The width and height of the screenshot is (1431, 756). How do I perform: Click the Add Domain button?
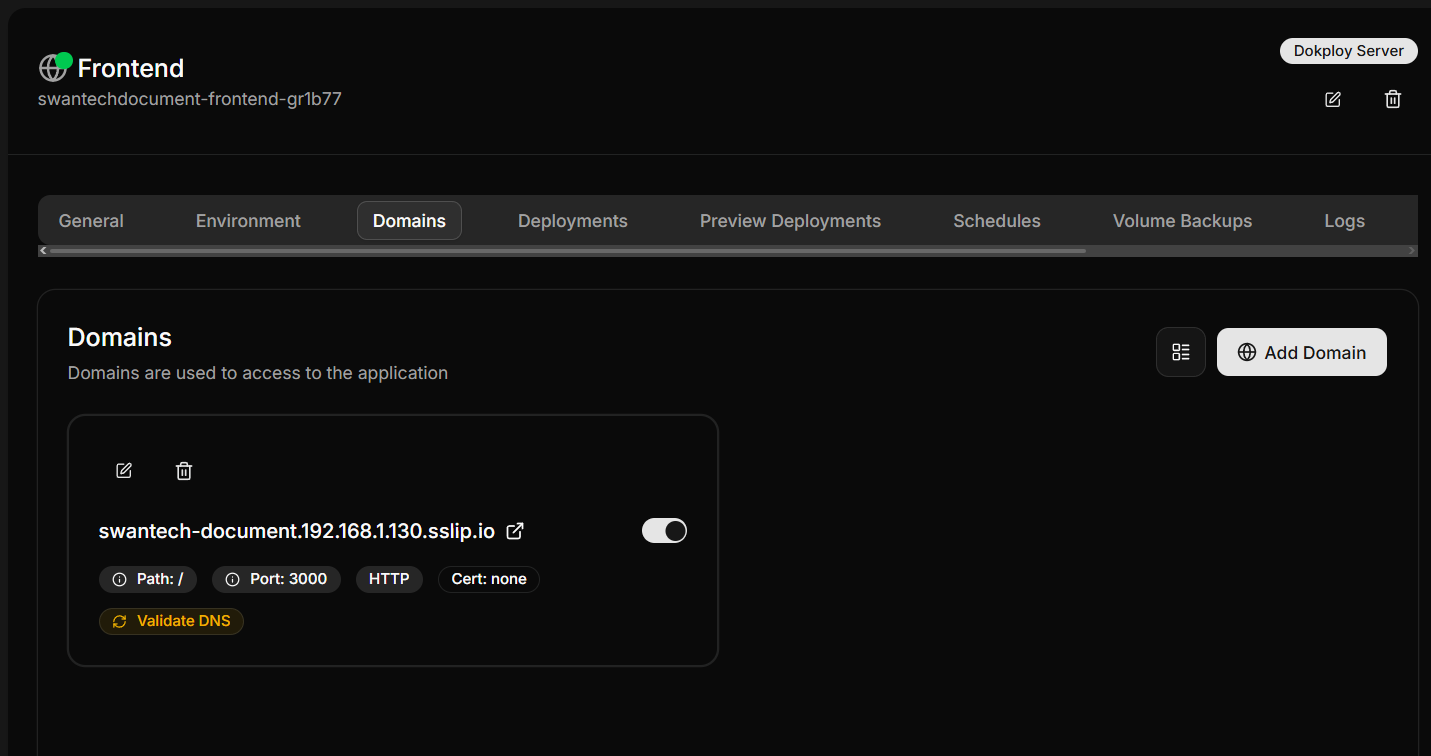point(1302,352)
